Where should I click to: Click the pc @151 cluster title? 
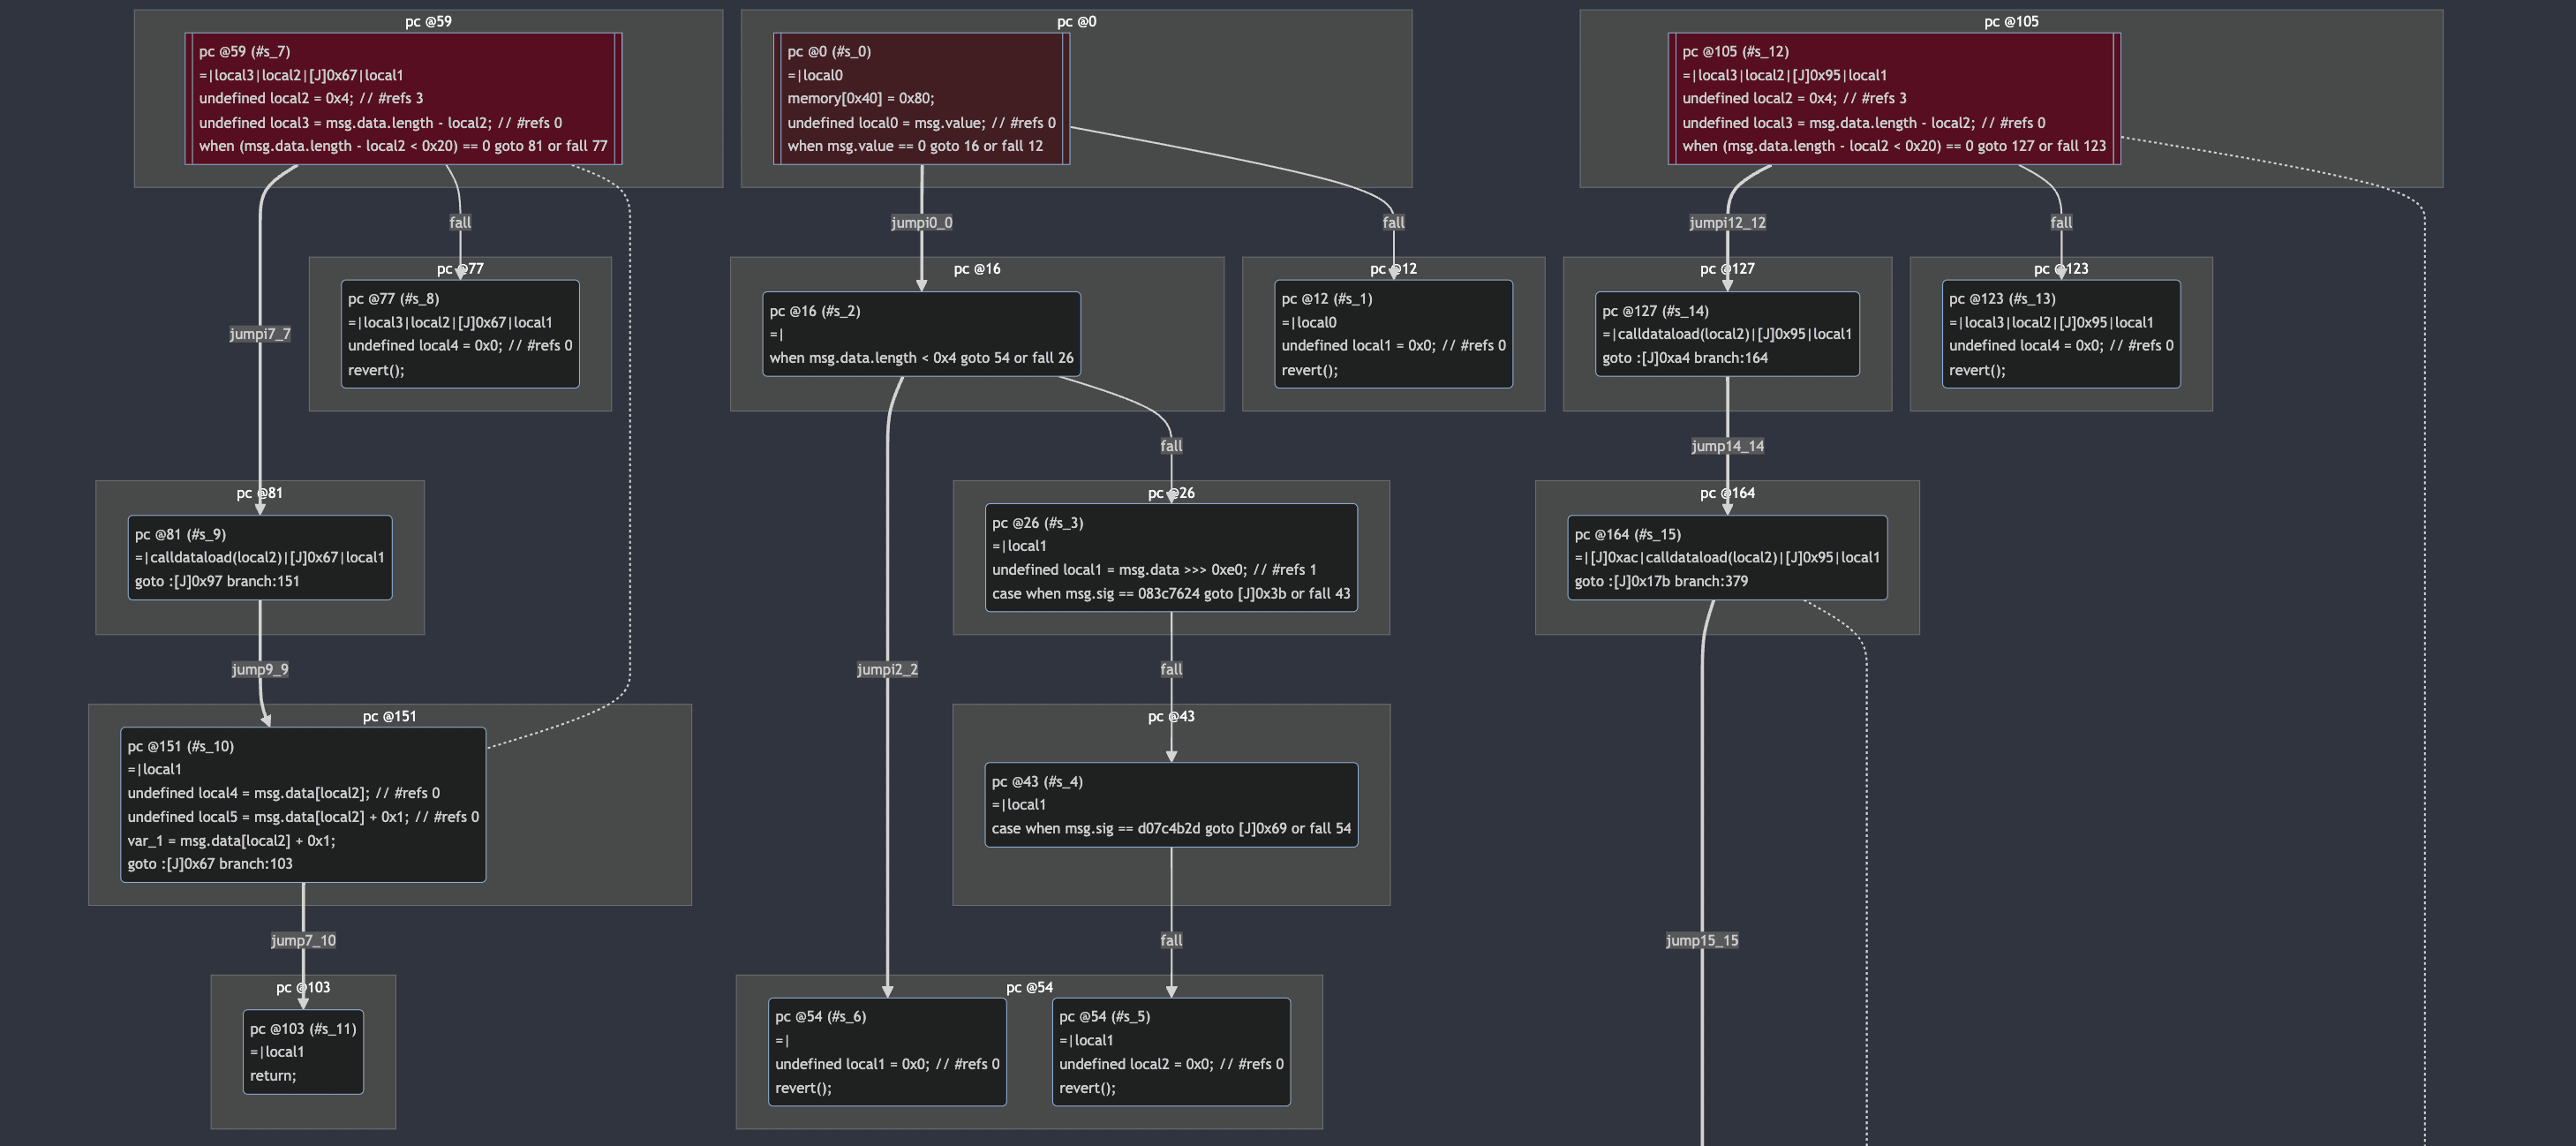(x=389, y=716)
